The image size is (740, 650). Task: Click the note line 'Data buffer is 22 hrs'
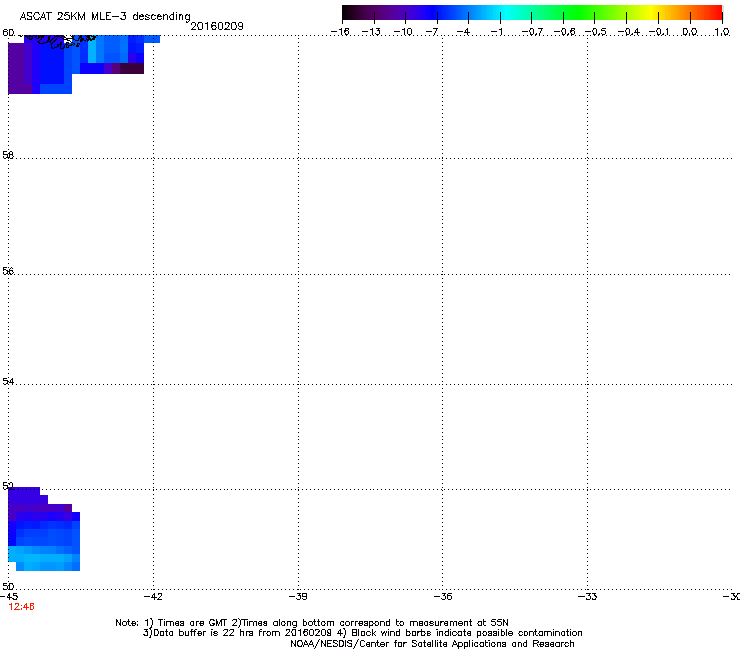[362, 633]
